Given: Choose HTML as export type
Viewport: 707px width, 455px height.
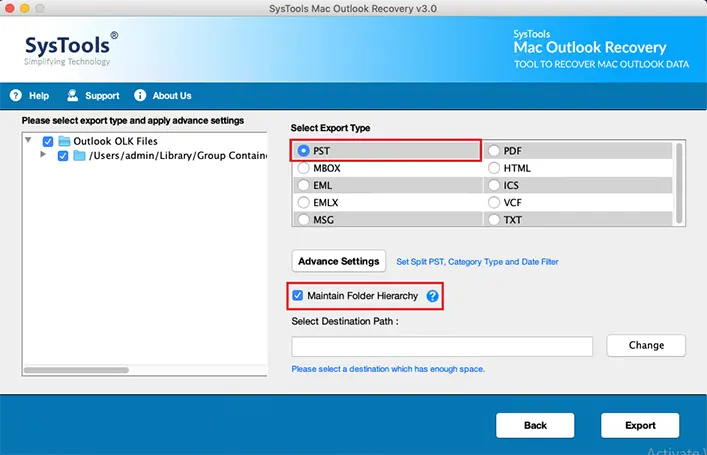Looking at the screenshot, I should click(494, 168).
